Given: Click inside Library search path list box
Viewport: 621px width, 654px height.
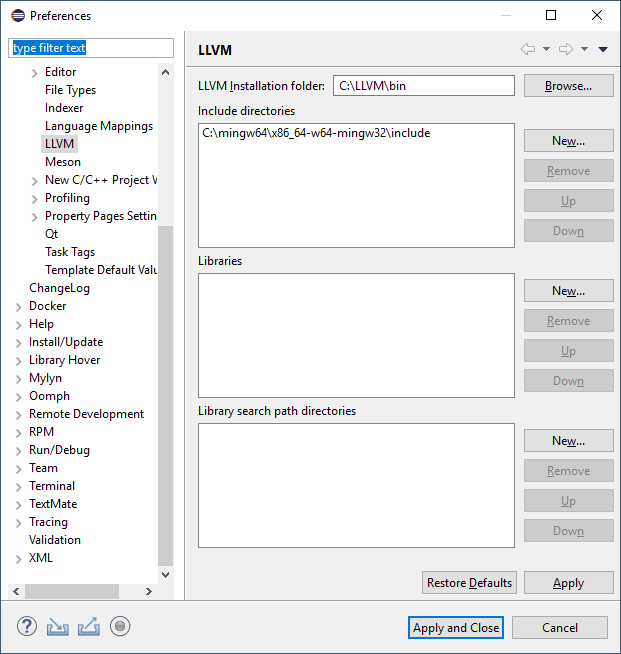Looking at the screenshot, I should [356, 485].
